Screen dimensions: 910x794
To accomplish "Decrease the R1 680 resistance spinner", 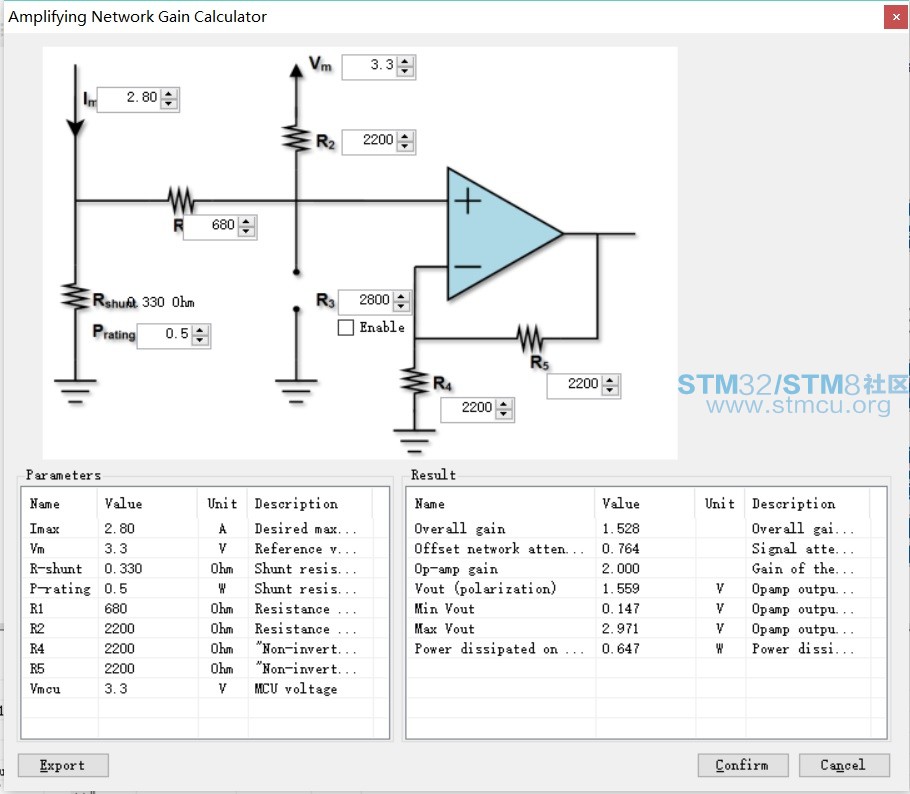I will coord(247,232).
